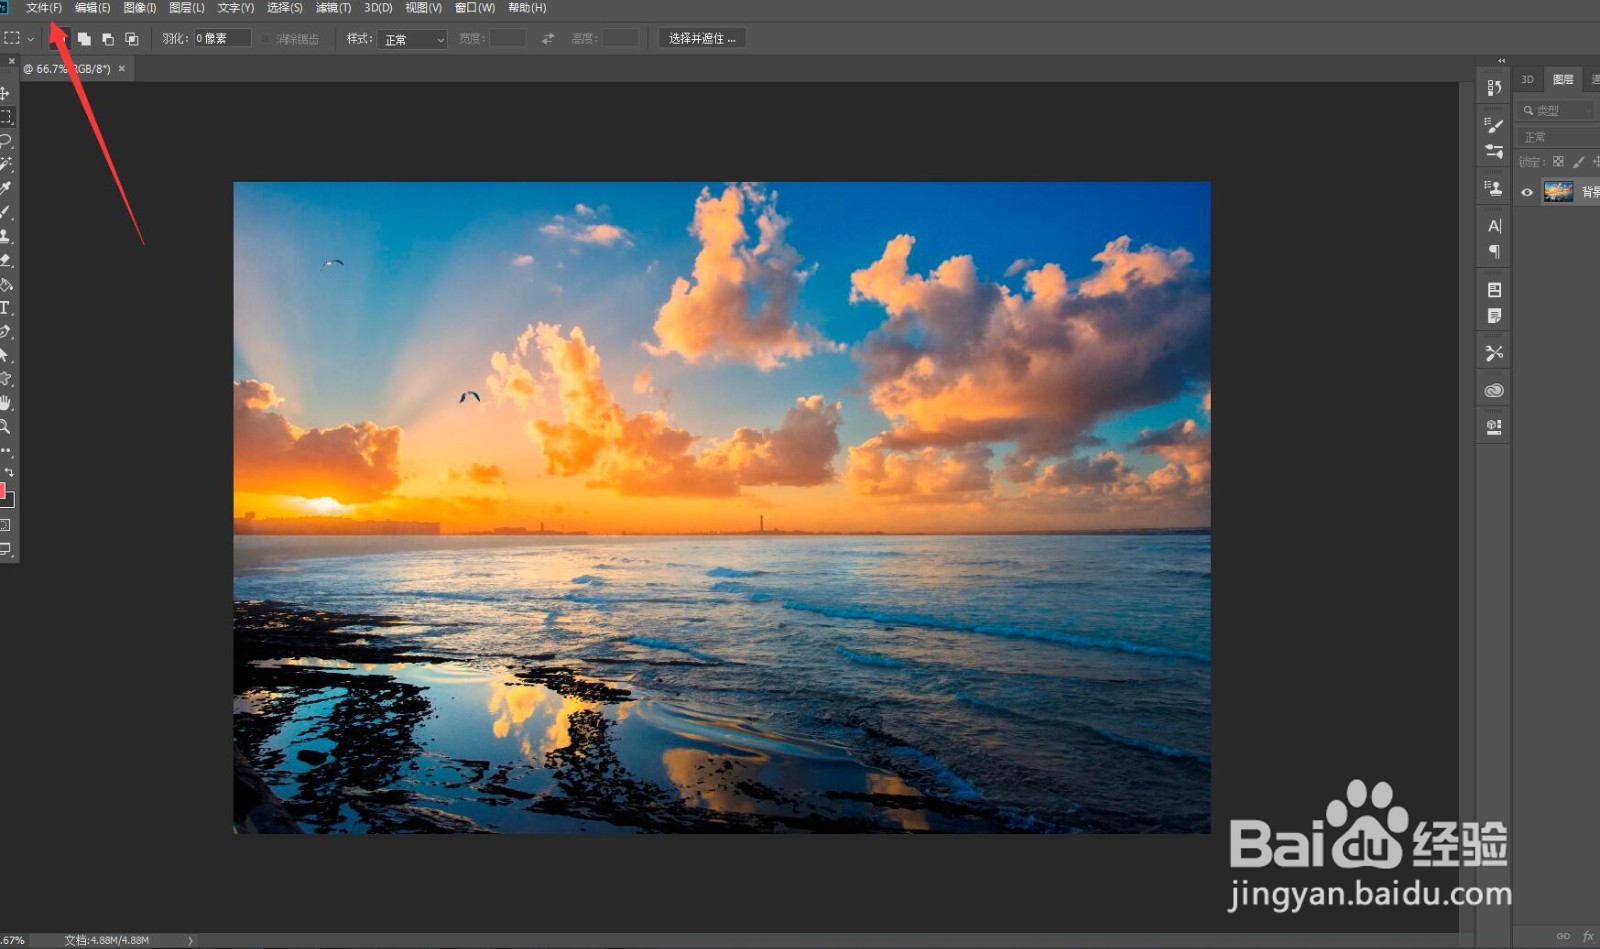Open the 滤镜(T) menu
The height and width of the screenshot is (949, 1600).
333,8
